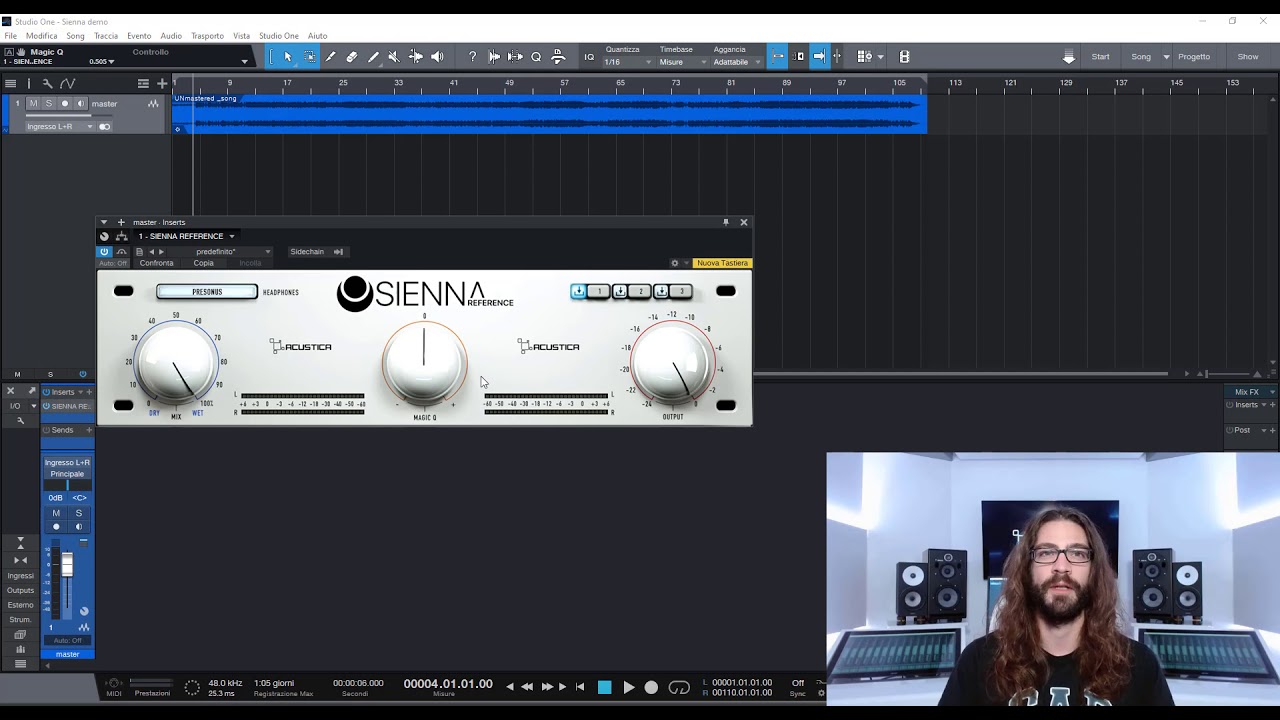This screenshot has height=720, width=1280.
Task: Open the Trasporto menu
Action: click(x=207, y=36)
